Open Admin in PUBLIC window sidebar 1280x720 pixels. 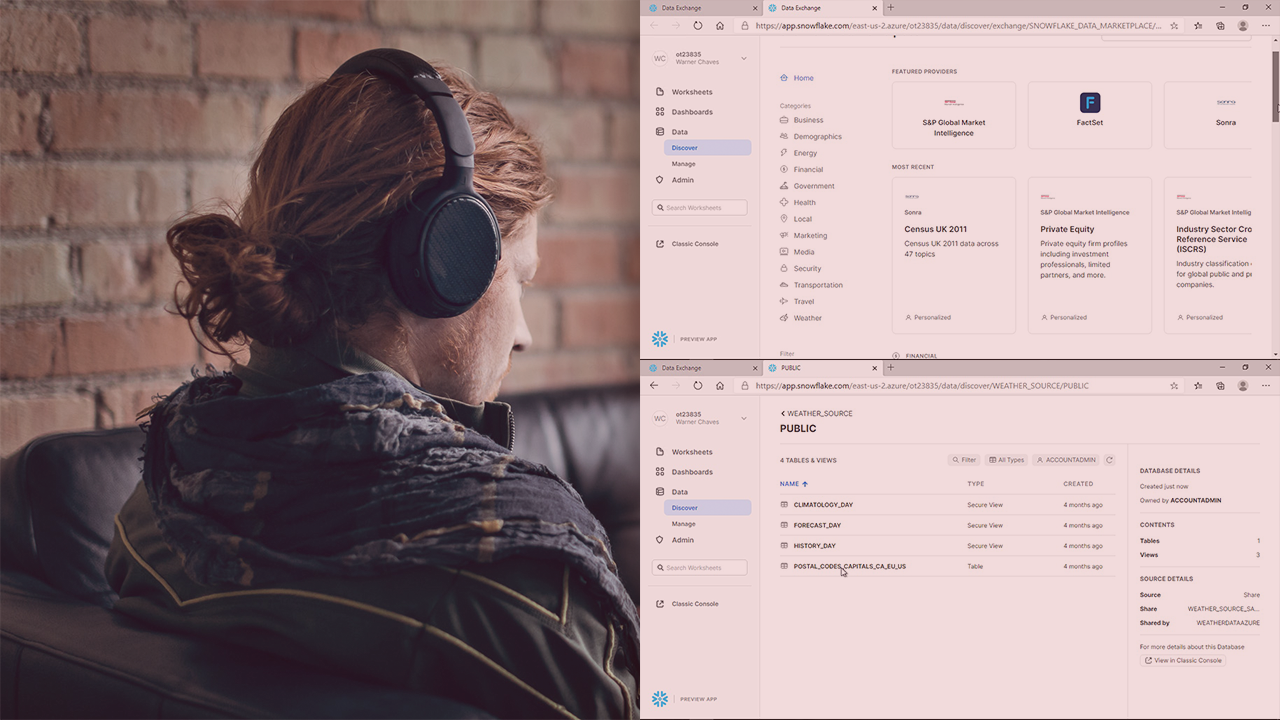pyautogui.click(x=674, y=540)
